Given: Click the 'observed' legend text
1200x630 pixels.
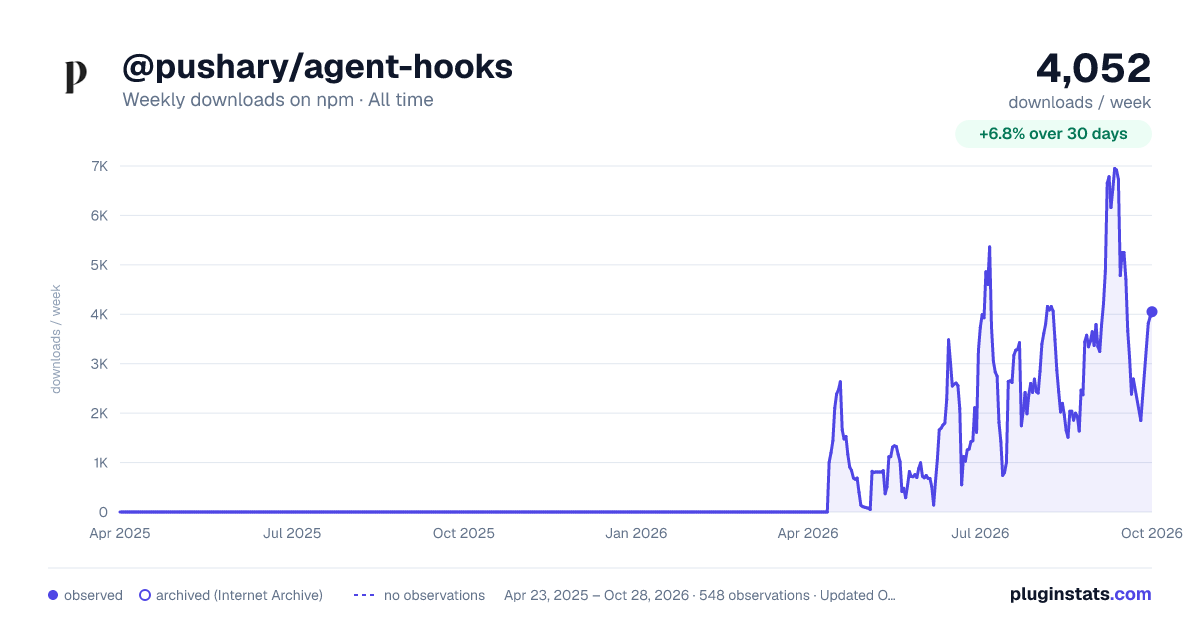Looking at the screenshot, I should click(93, 595).
